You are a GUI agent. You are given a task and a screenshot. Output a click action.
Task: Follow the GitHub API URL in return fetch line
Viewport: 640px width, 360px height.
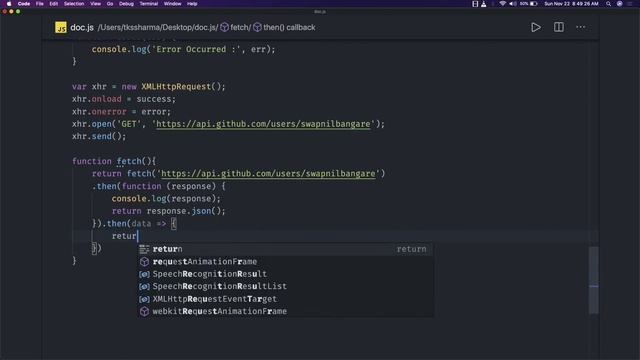268,174
